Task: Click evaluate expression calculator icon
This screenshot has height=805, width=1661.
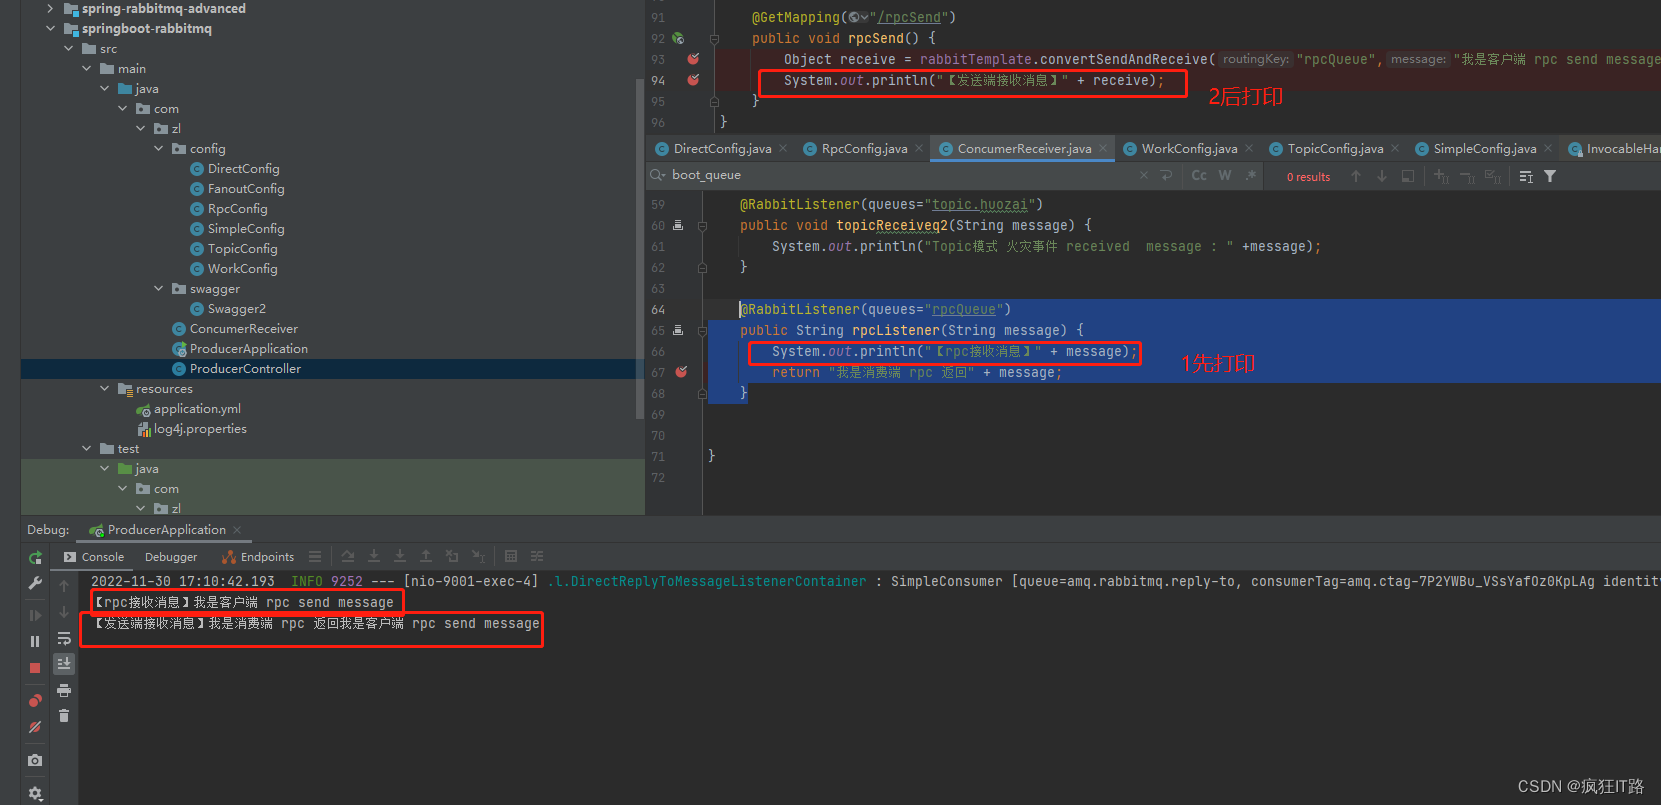Action: pos(511,556)
